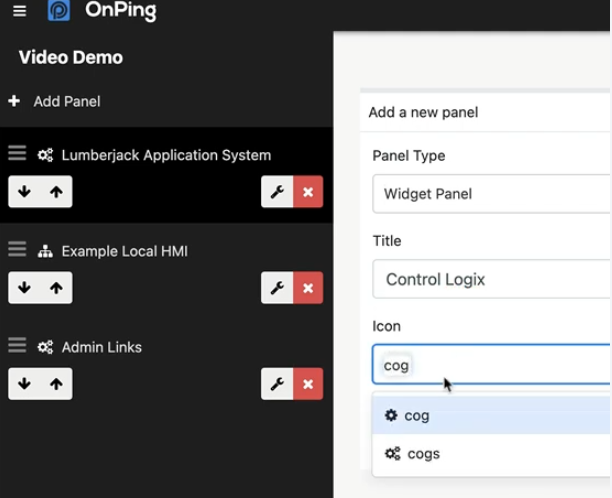Remove the Example Local HMI panel
612x498 pixels.
point(308,288)
